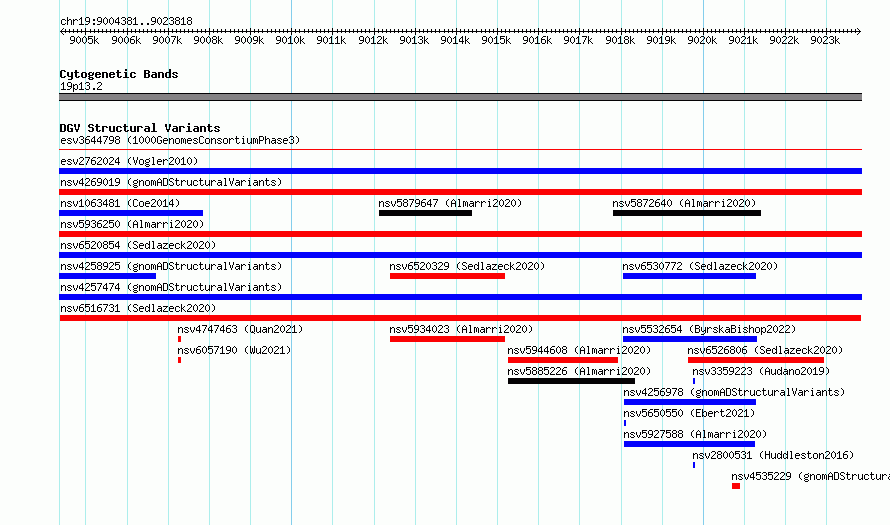Click the nsv2800531 (Huddleston2016) label text
The height and width of the screenshot is (525, 890).
773,455
